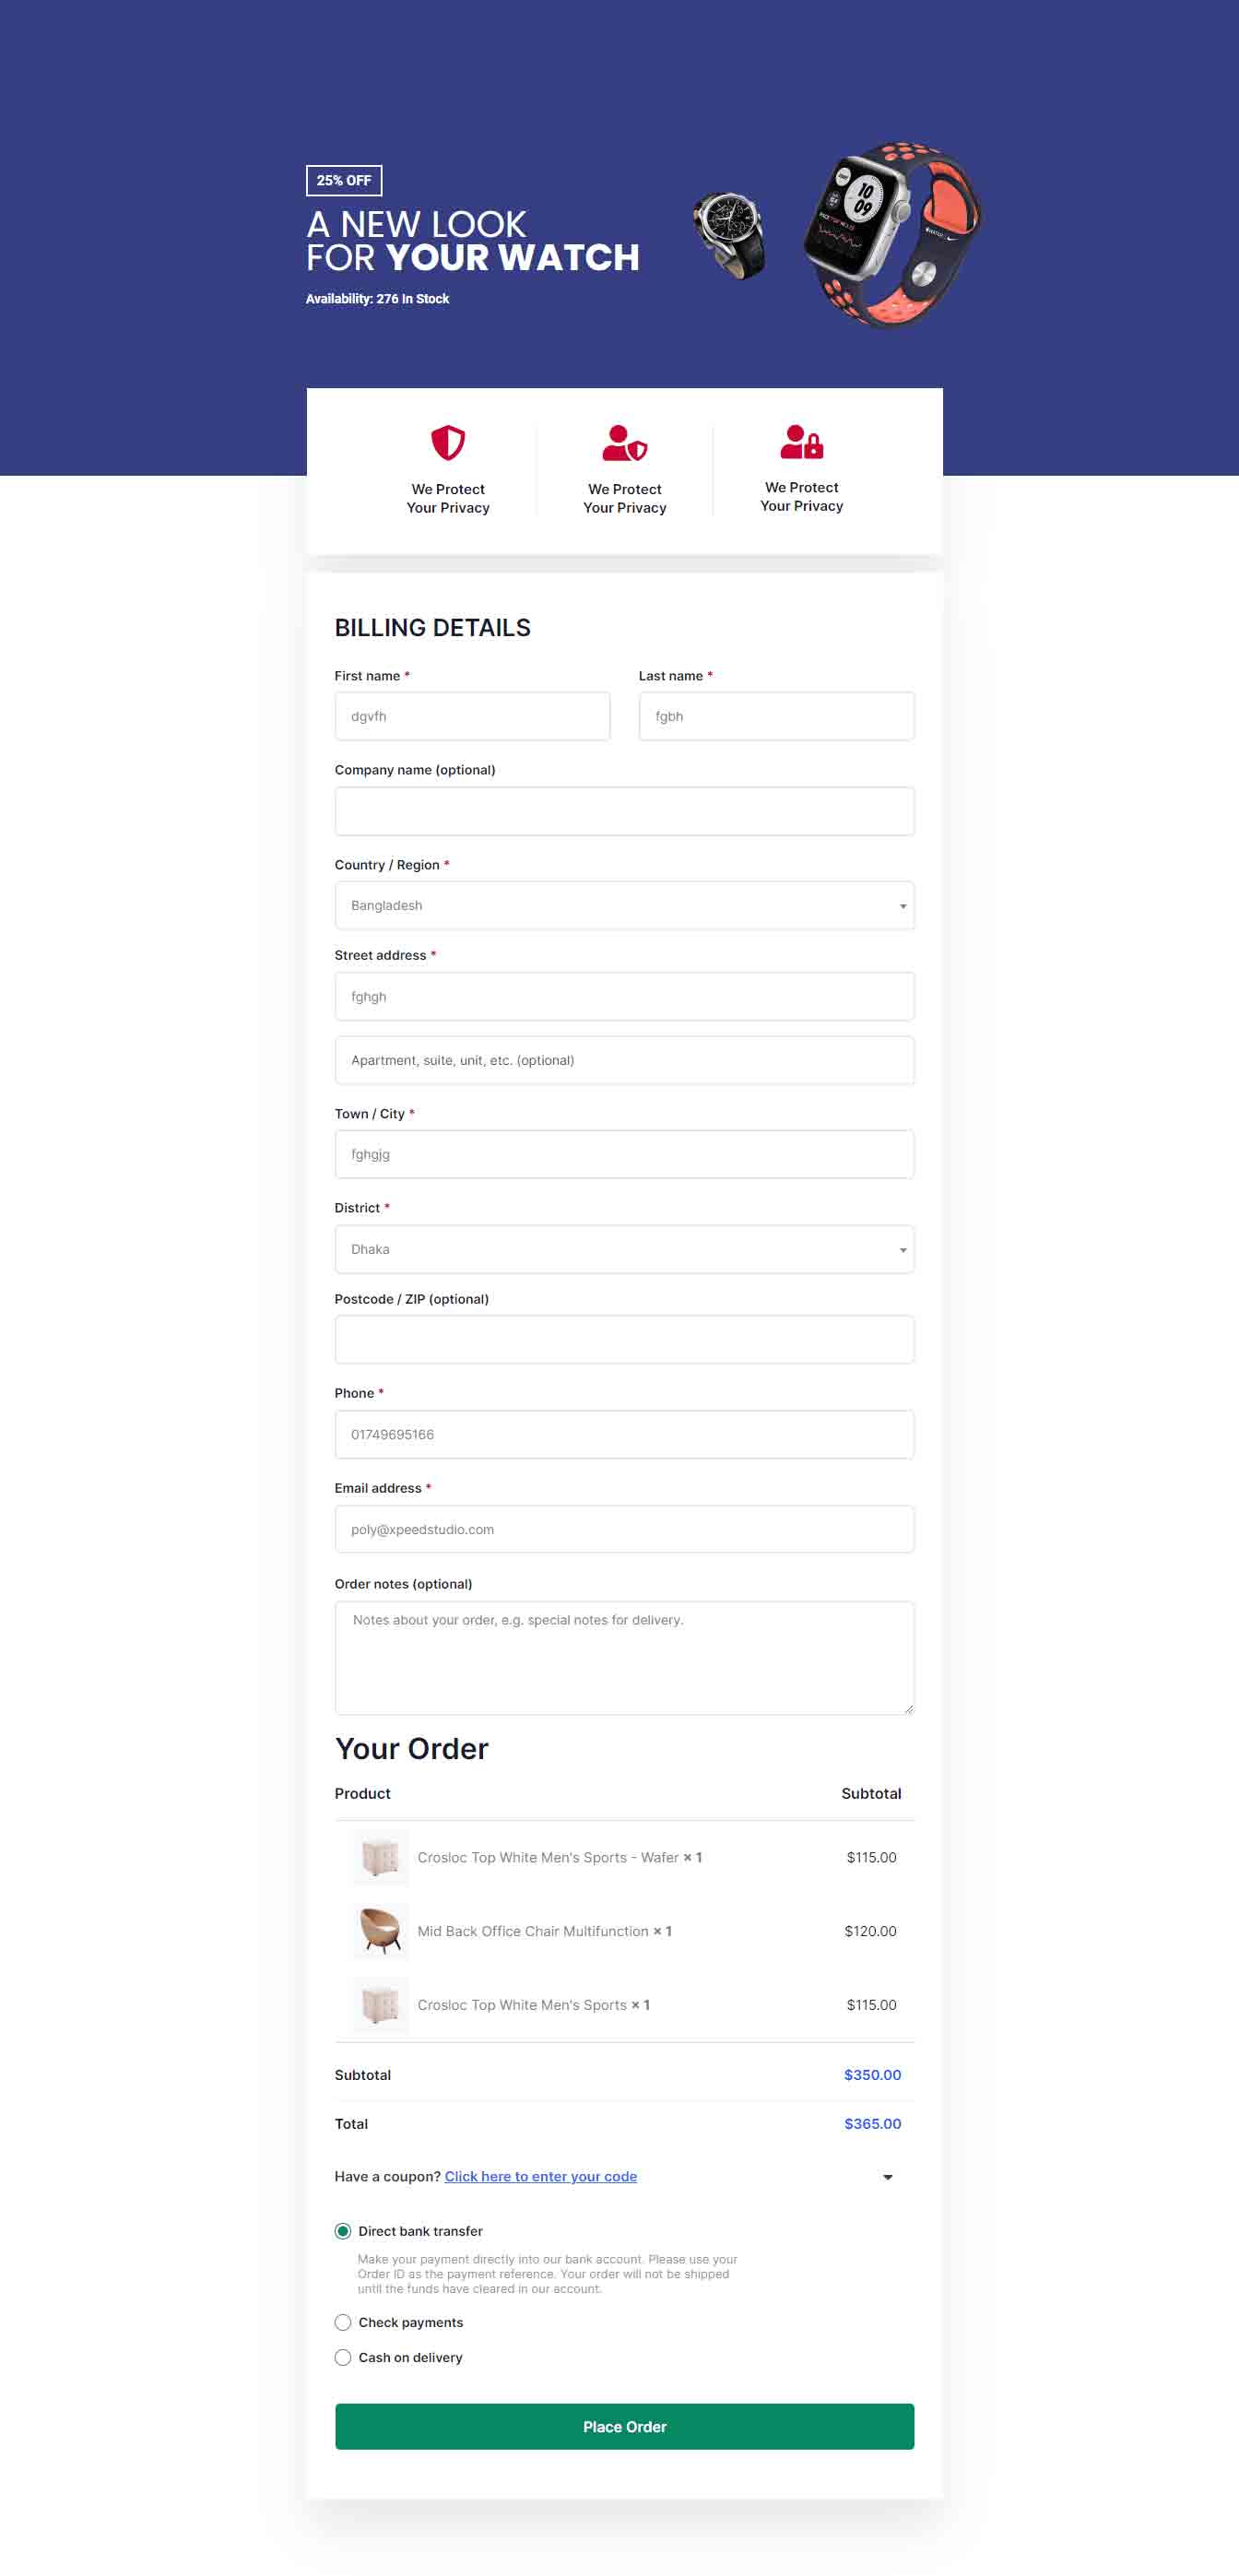Click the smartwatch with orange band image
This screenshot has height=2576, width=1239.
coord(892,235)
